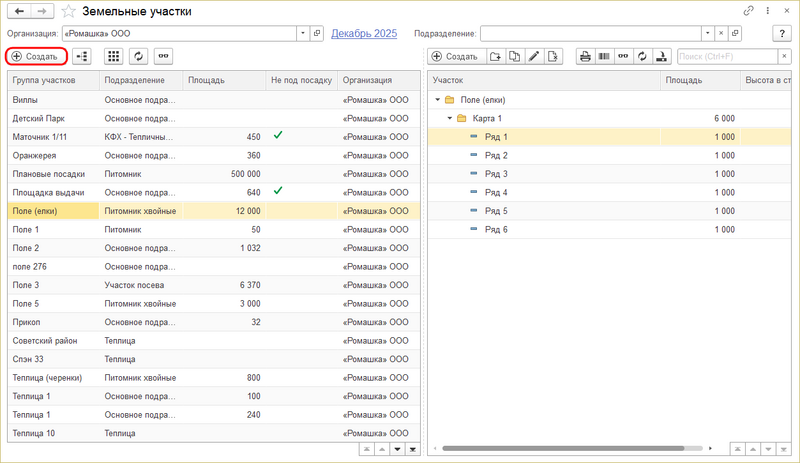Viewport: 800px width, 463px height.
Task: Toggle the checkmark in Площадка выдачи row
Action: click(x=279, y=191)
